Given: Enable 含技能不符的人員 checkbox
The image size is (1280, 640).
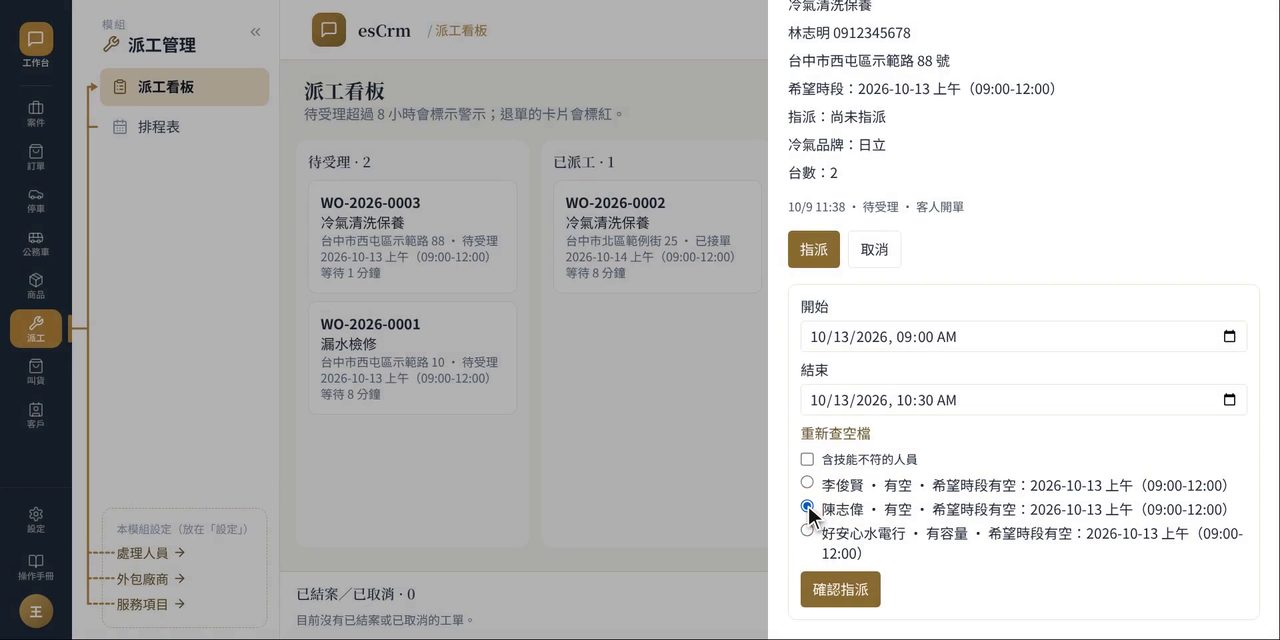Looking at the screenshot, I should pos(807,459).
